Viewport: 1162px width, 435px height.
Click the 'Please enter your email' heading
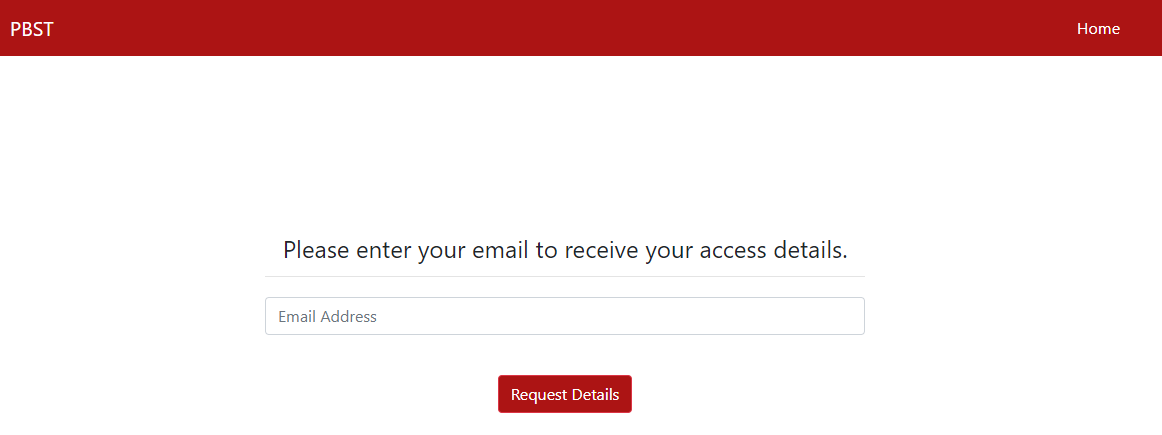565,250
